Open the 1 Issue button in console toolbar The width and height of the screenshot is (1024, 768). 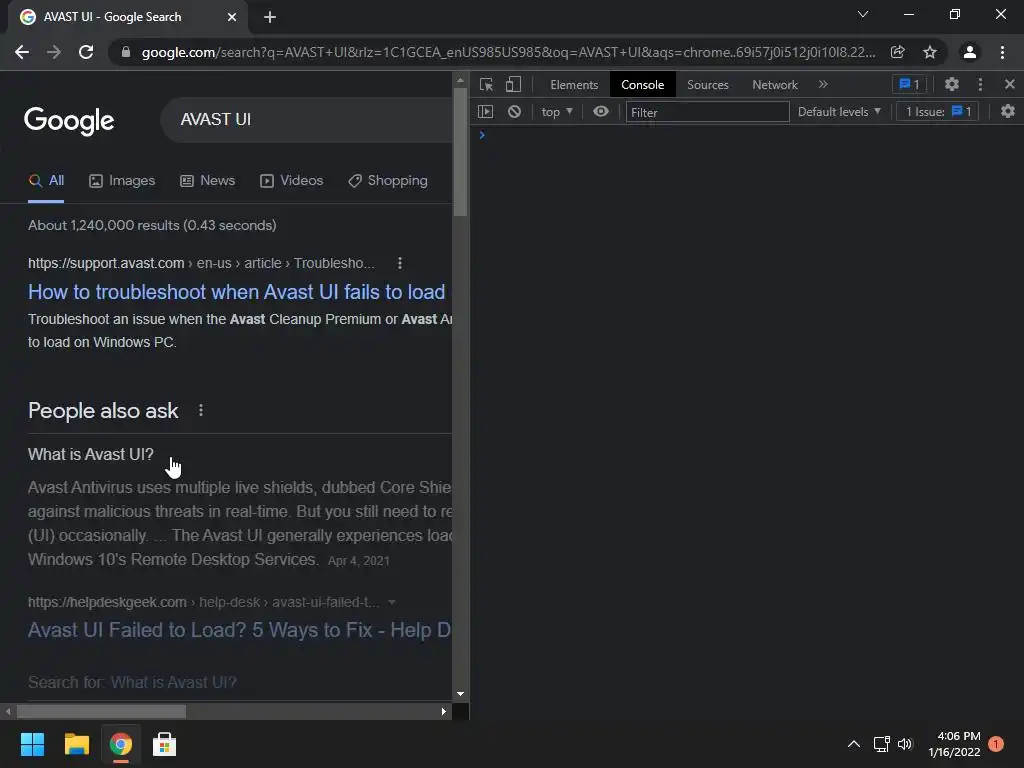(x=938, y=112)
